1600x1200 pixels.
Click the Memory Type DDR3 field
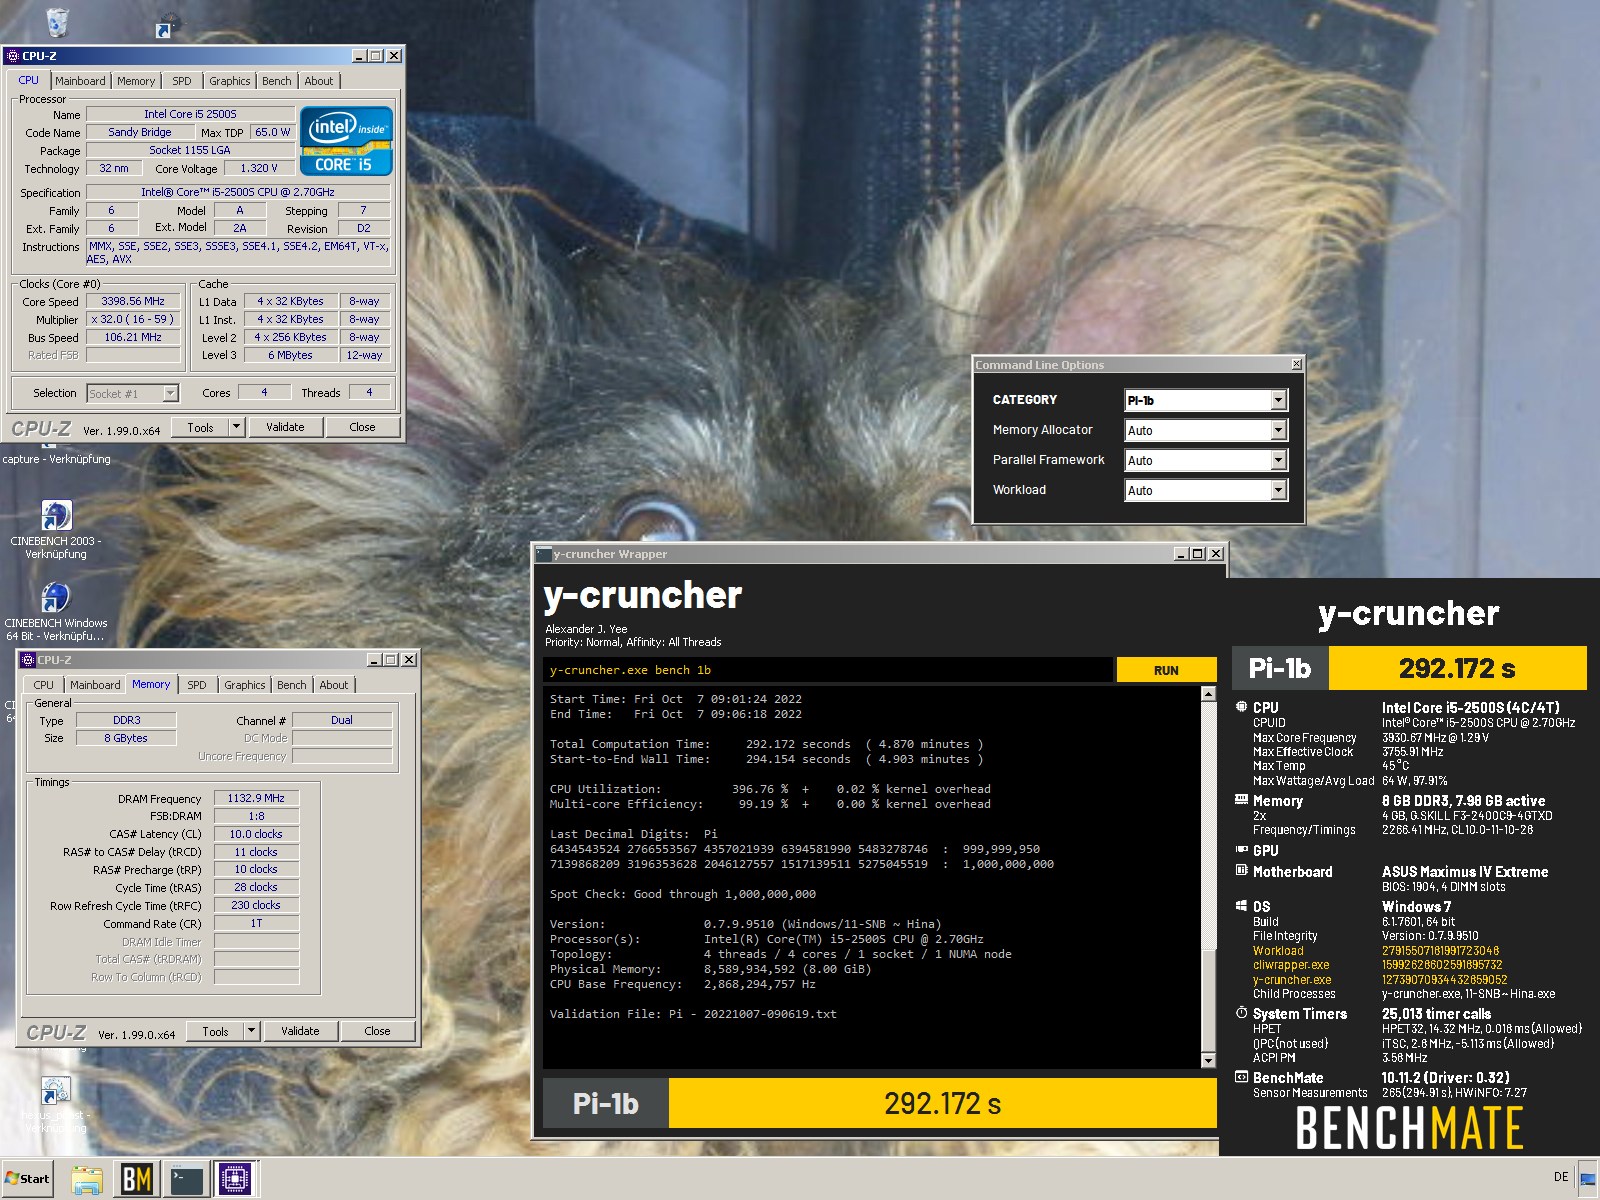click(x=127, y=720)
